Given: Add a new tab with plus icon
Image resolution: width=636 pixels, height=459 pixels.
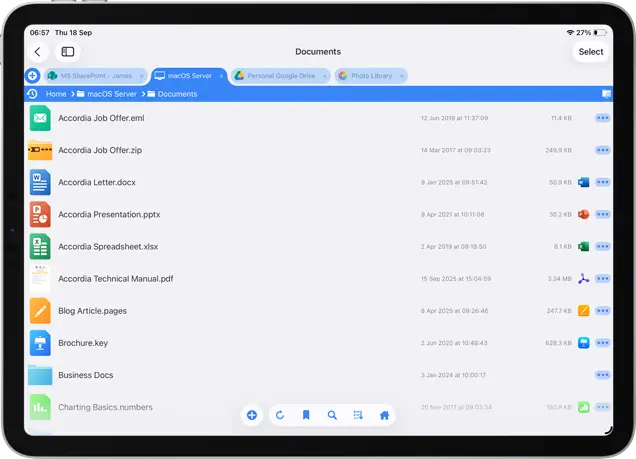Looking at the screenshot, I should tap(32, 76).
